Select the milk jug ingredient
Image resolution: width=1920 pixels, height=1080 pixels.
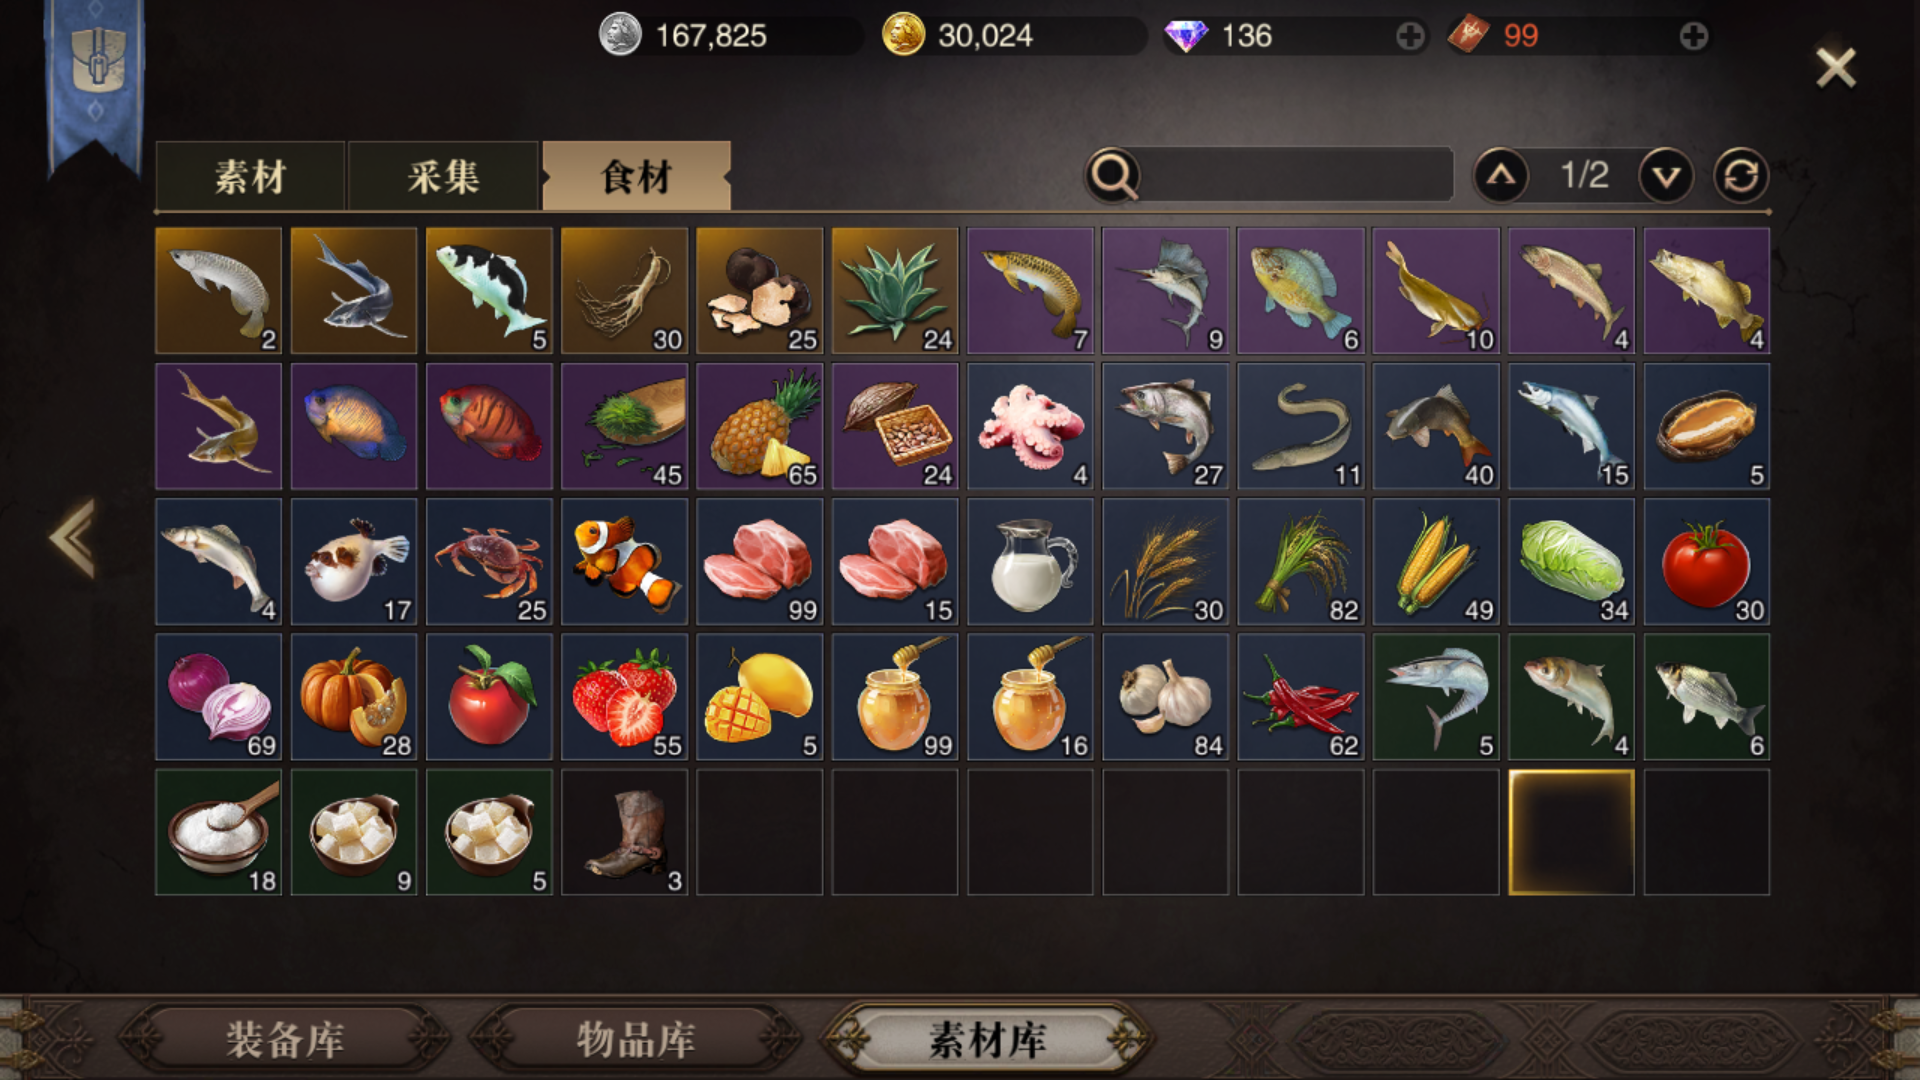1030,562
